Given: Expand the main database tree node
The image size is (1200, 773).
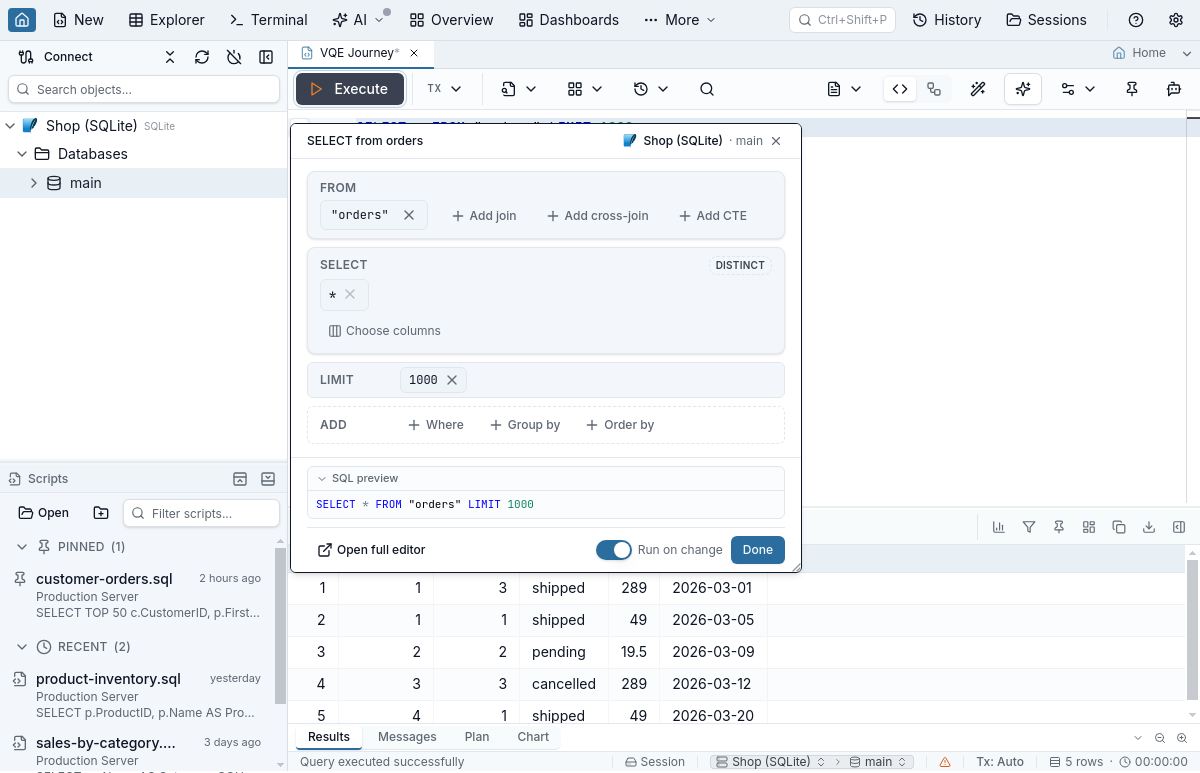Looking at the screenshot, I should 34,183.
